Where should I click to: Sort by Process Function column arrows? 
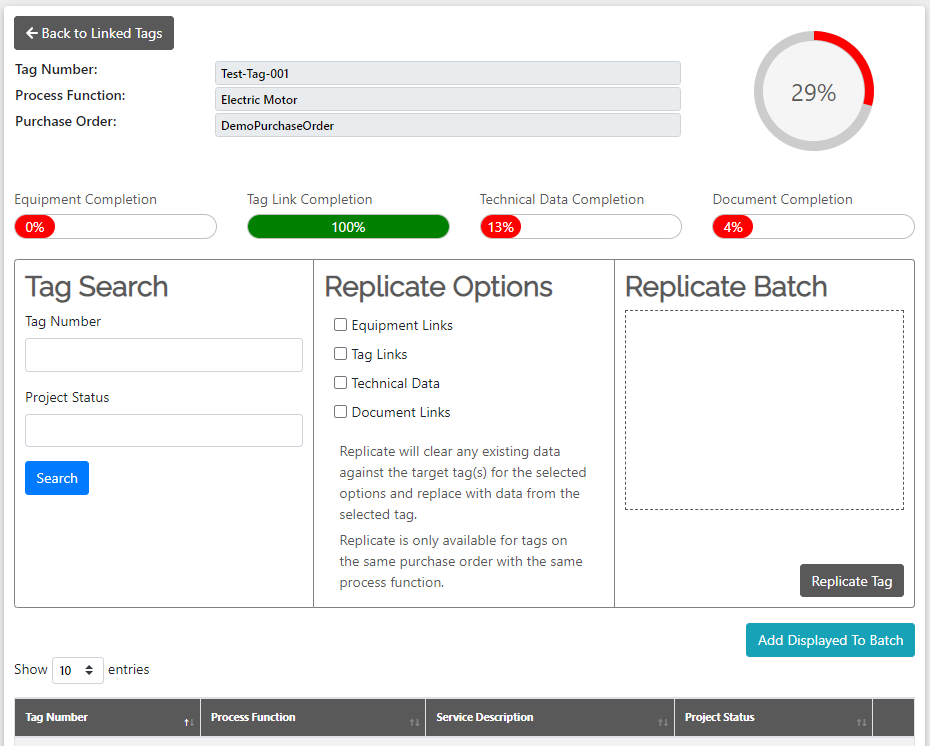click(414, 722)
